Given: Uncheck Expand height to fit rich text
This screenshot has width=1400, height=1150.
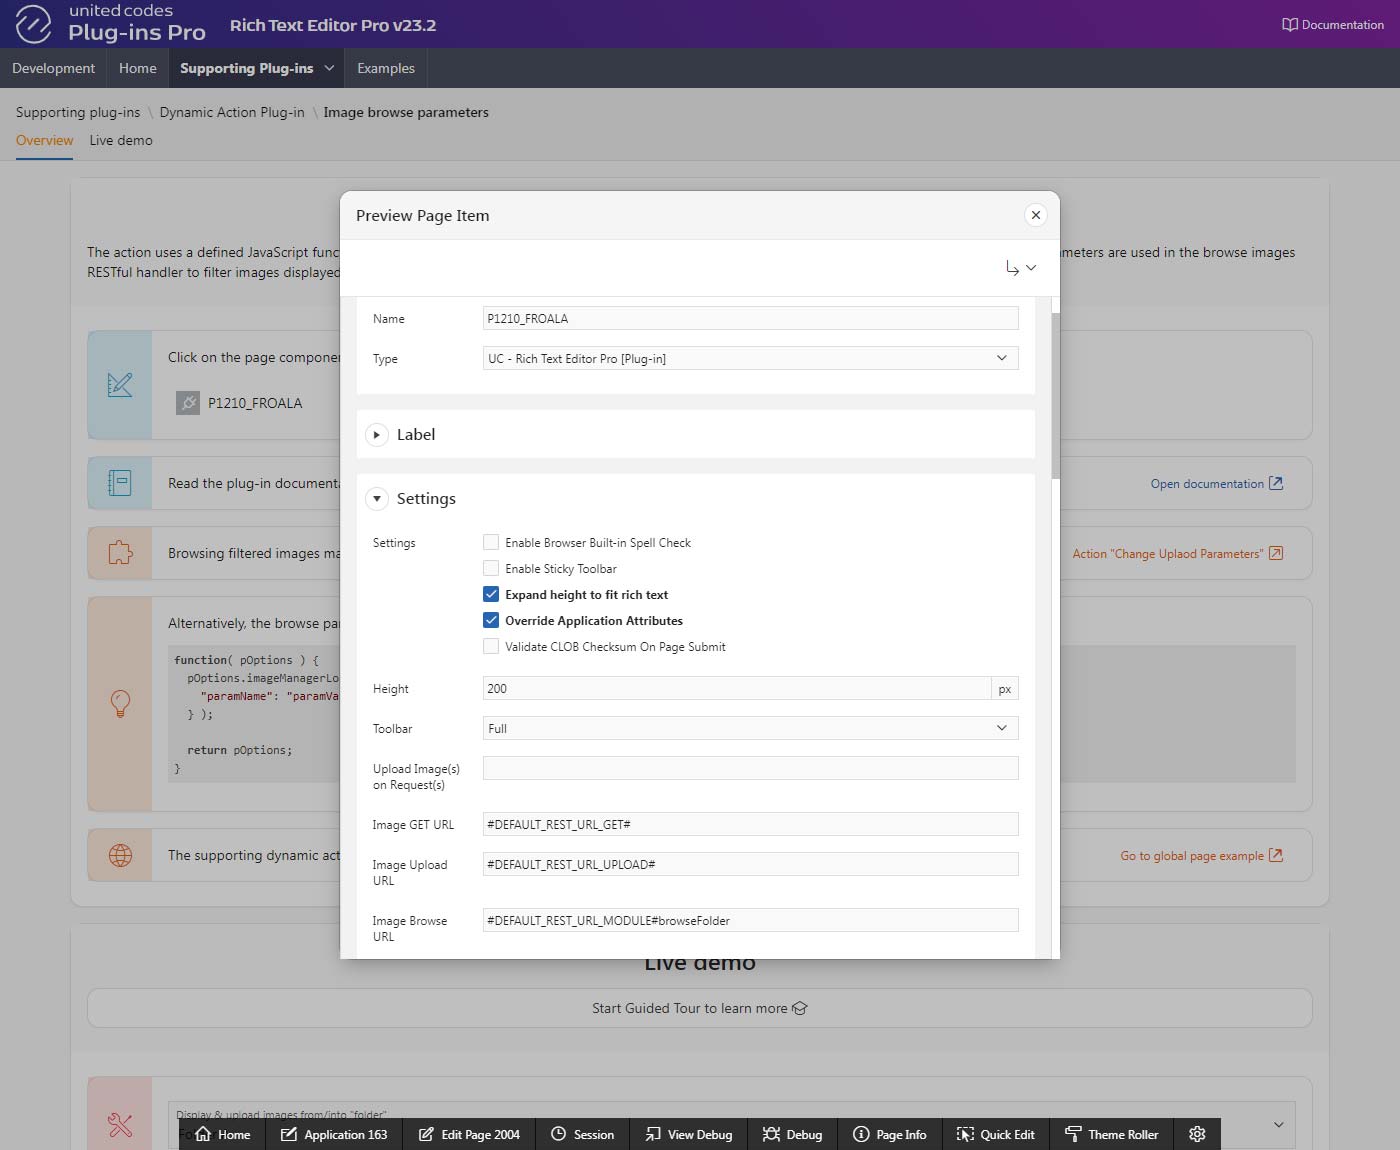Looking at the screenshot, I should 491,594.
